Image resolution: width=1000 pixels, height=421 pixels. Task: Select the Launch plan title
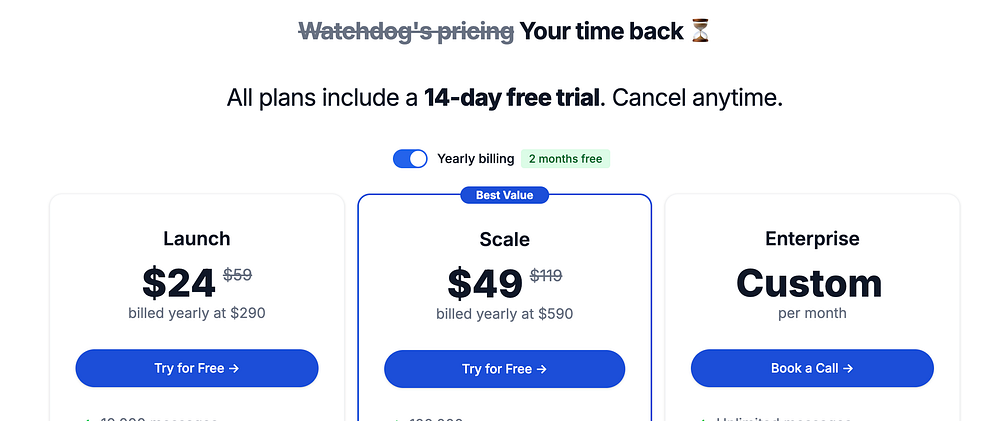(x=197, y=238)
